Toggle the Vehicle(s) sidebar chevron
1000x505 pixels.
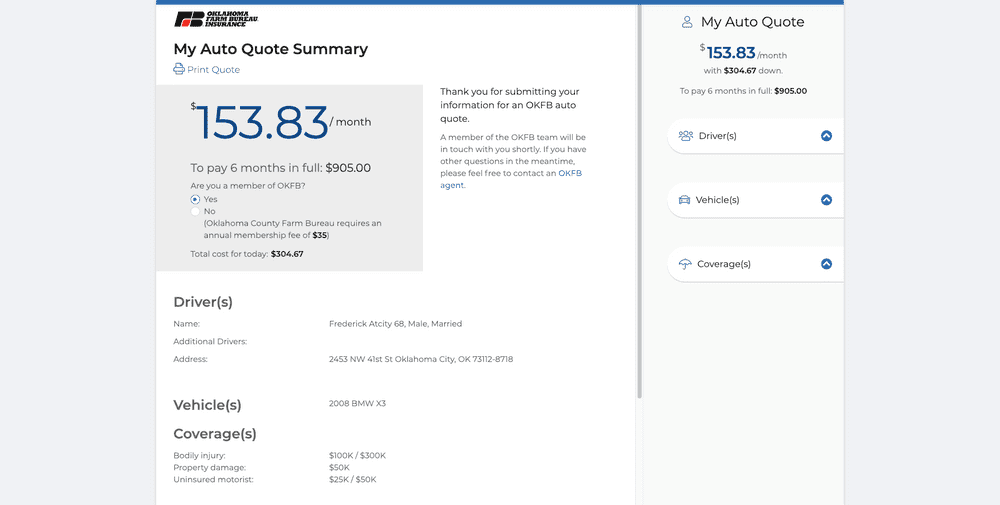point(827,200)
